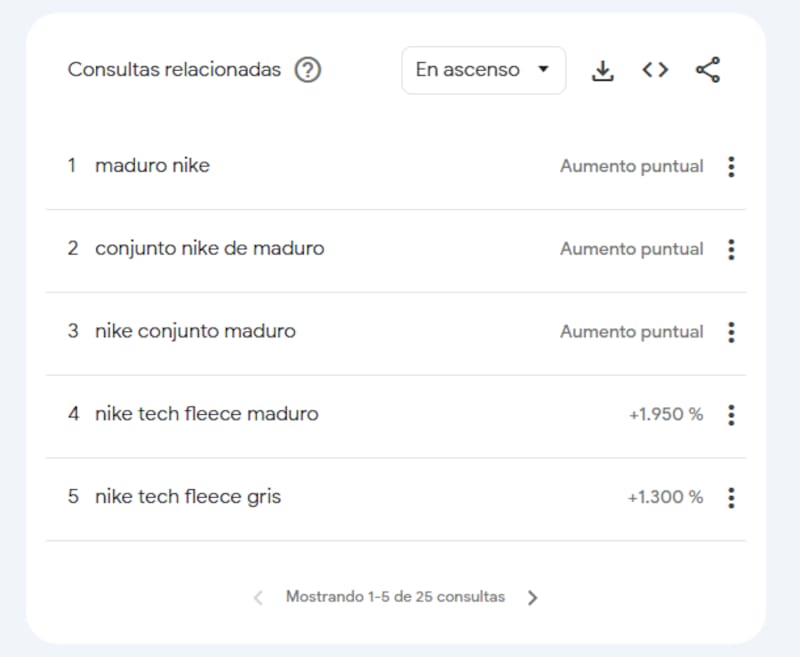Image resolution: width=800 pixels, height=657 pixels.
Task: Go to the next page of queries
Action: point(533,597)
